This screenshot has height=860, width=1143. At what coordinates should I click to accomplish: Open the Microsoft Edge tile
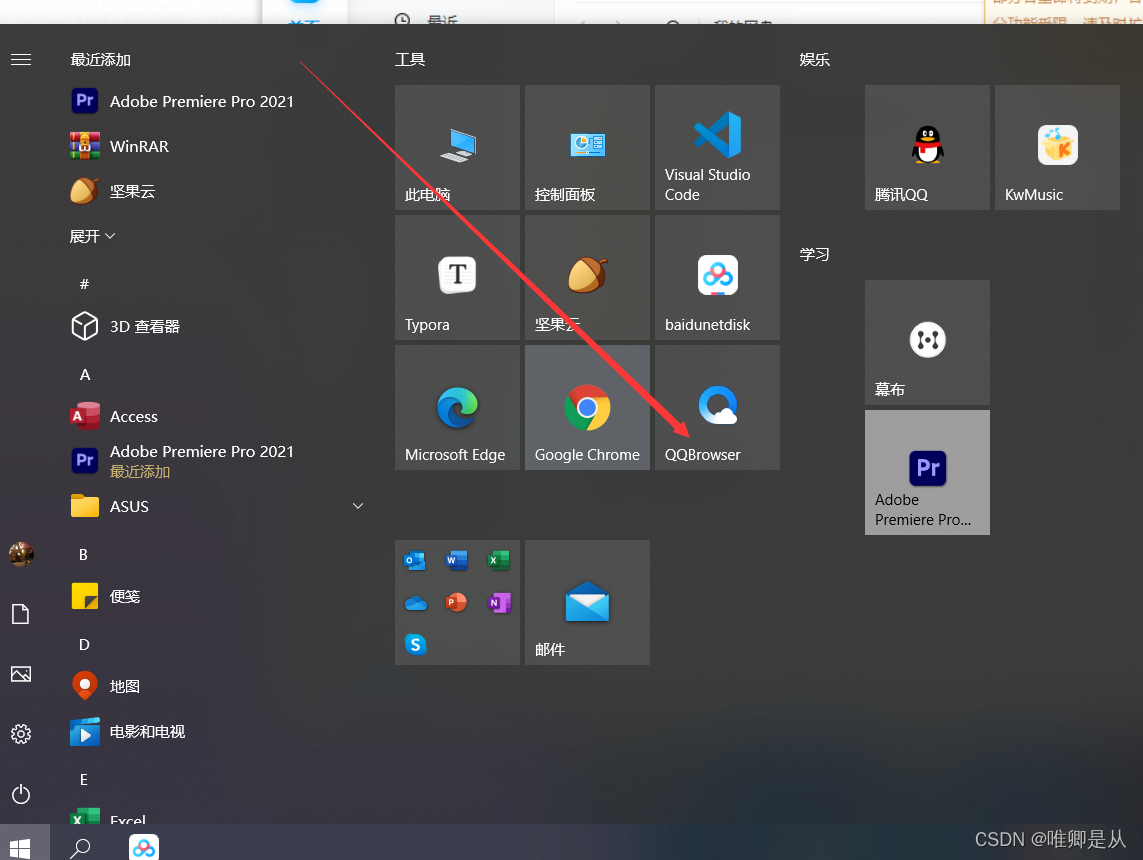click(457, 407)
